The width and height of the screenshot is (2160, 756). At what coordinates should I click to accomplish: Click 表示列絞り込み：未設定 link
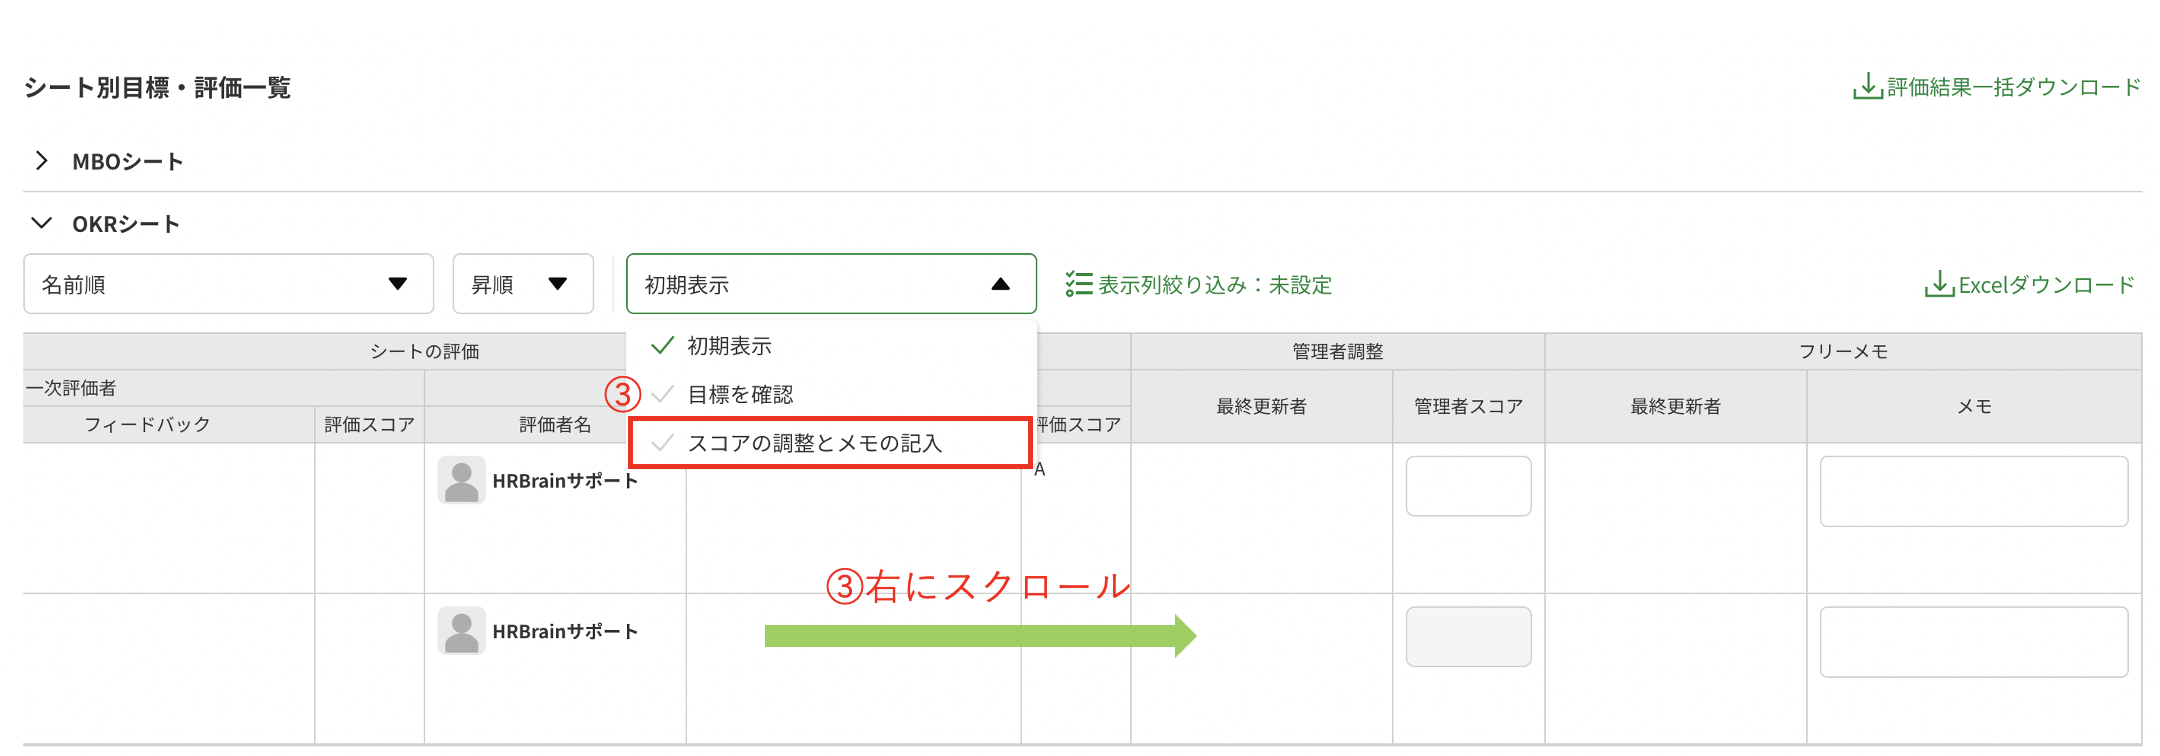(x=1214, y=285)
